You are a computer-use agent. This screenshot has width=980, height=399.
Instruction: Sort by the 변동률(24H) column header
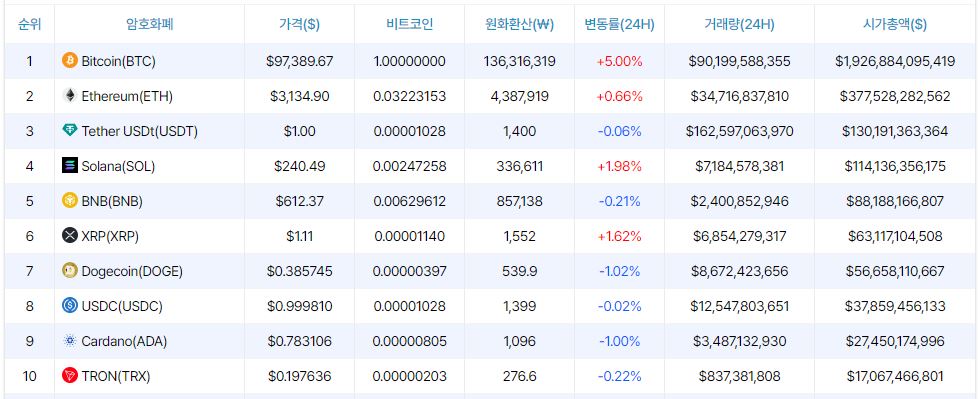(x=619, y=24)
